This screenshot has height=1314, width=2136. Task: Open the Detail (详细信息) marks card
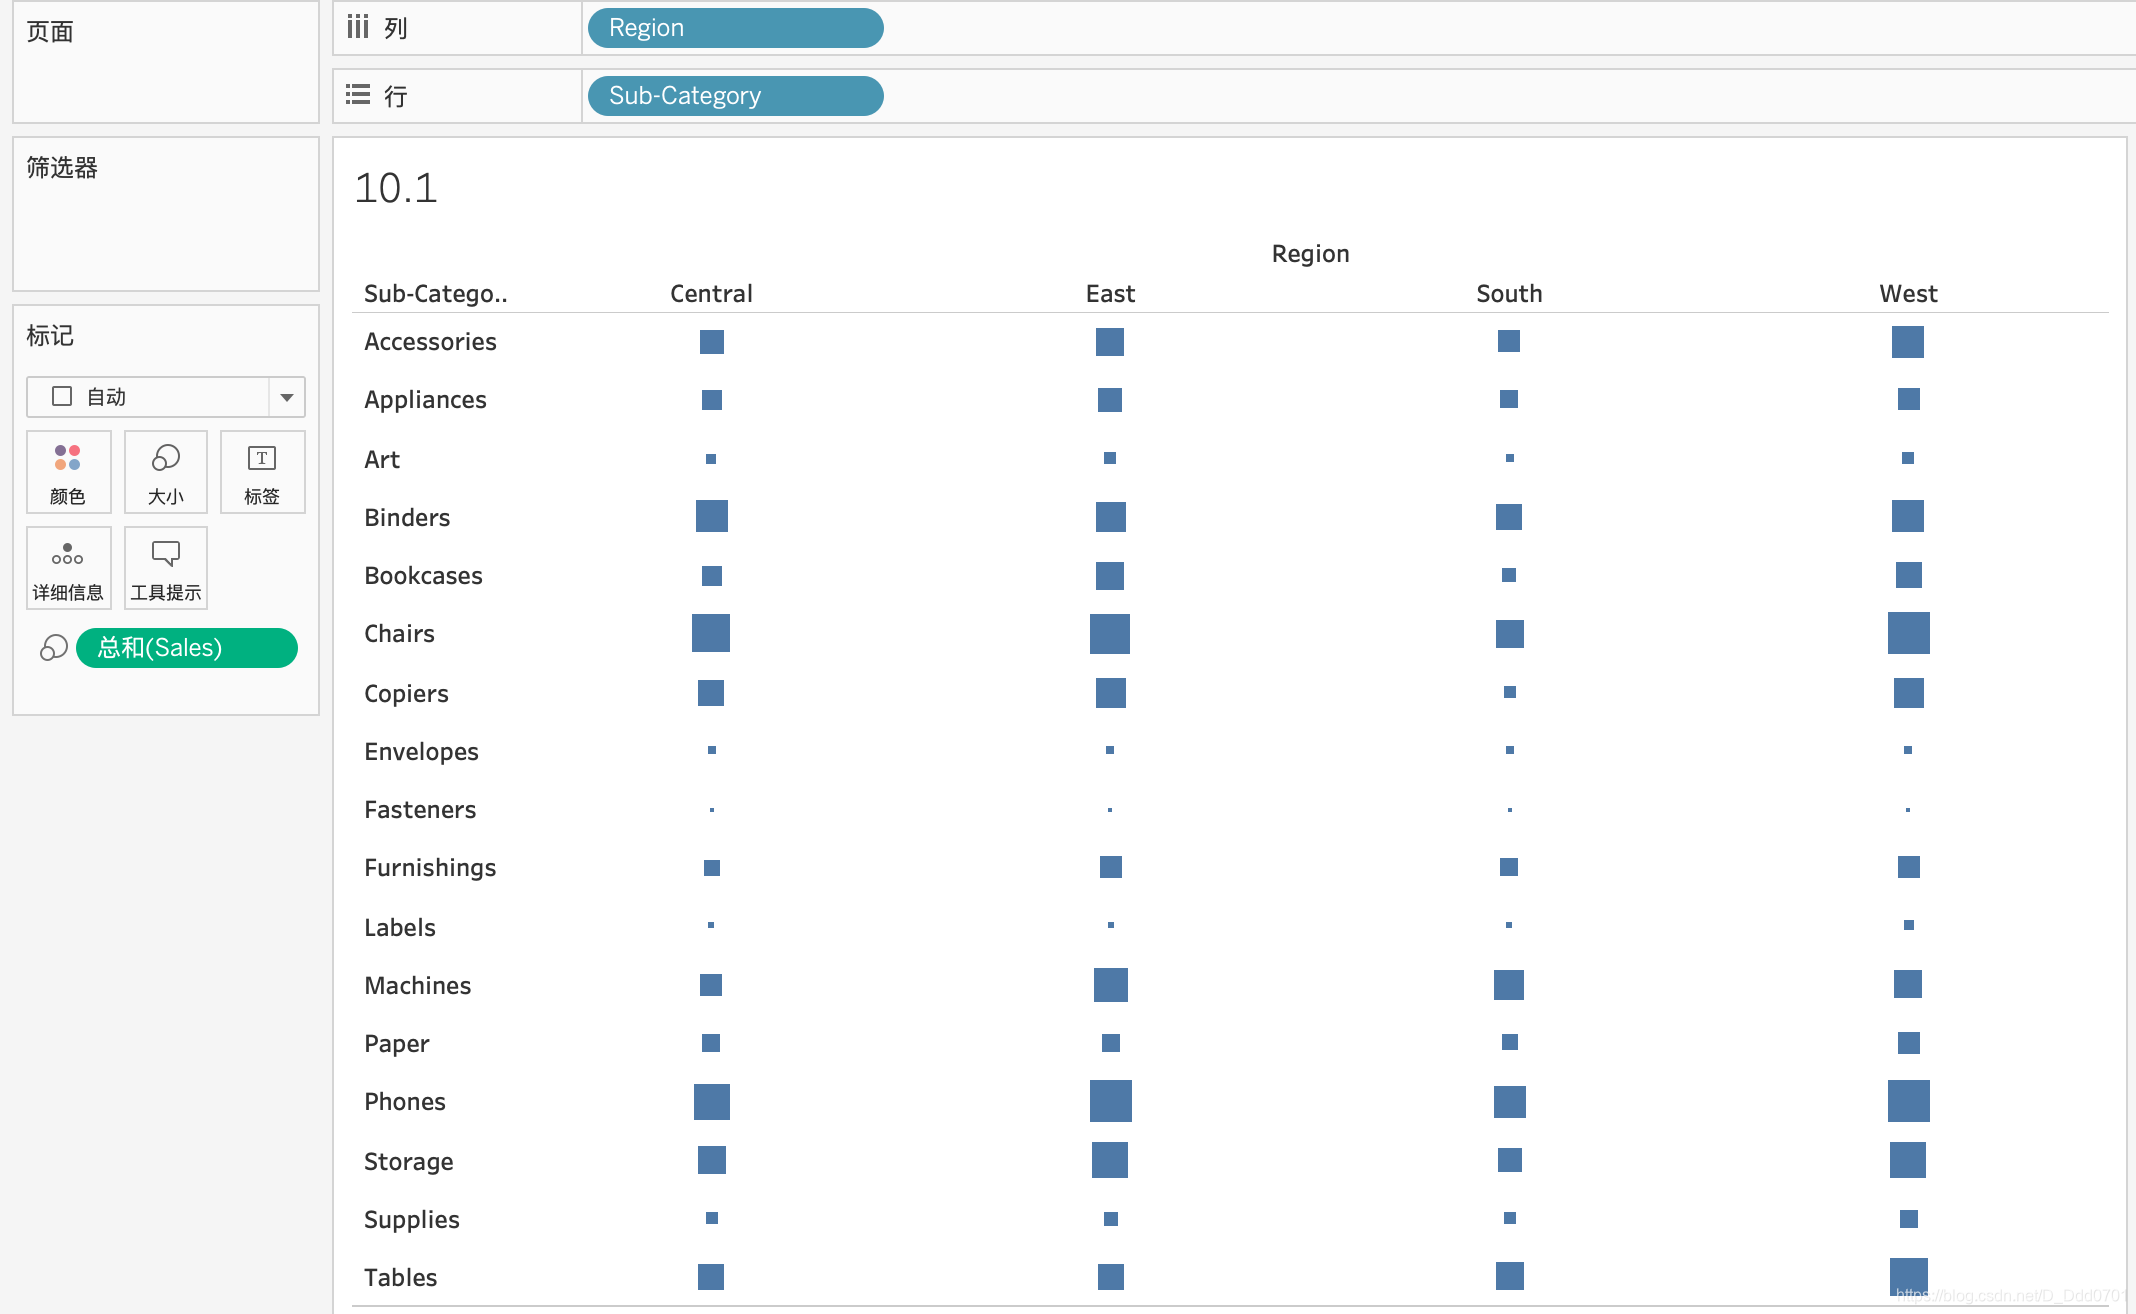[x=68, y=568]
